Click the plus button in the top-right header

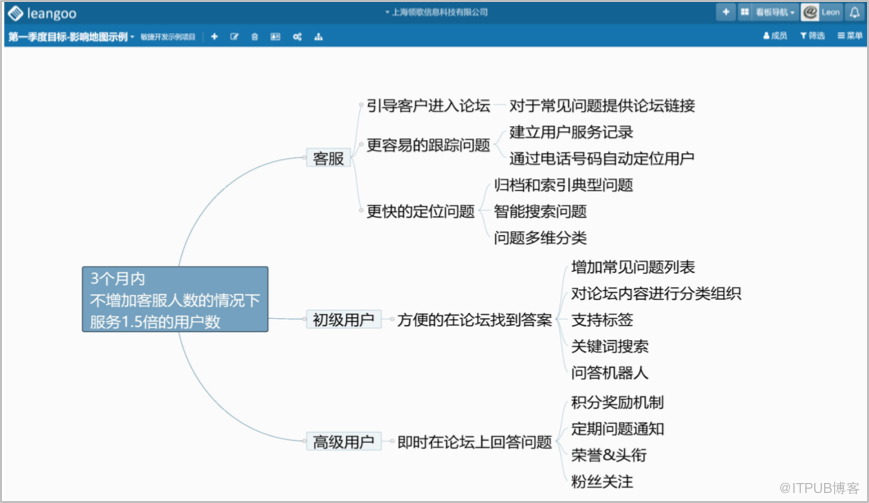(725, 12)
